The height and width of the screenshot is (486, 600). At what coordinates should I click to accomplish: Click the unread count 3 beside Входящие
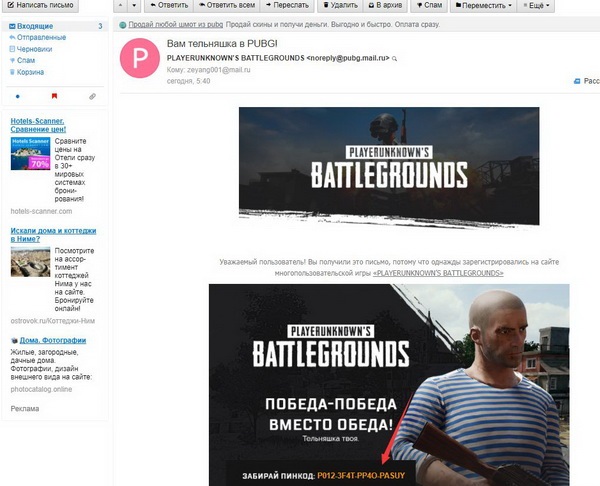coord(100,26)
